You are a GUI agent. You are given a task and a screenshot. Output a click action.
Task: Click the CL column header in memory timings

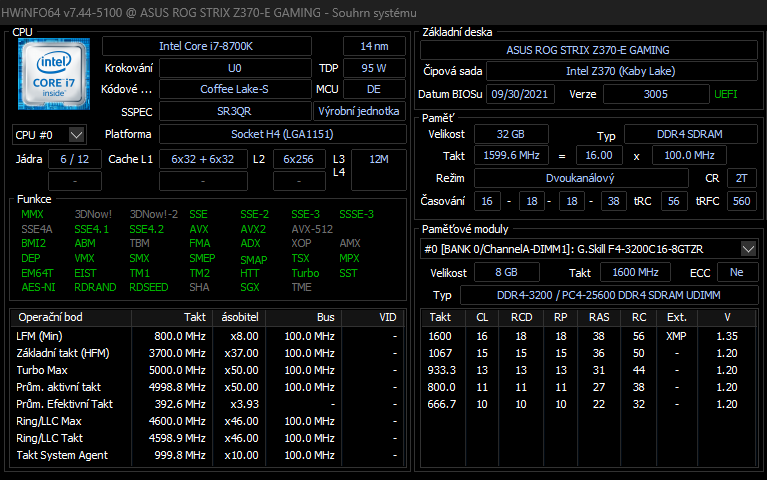(481, 317)
